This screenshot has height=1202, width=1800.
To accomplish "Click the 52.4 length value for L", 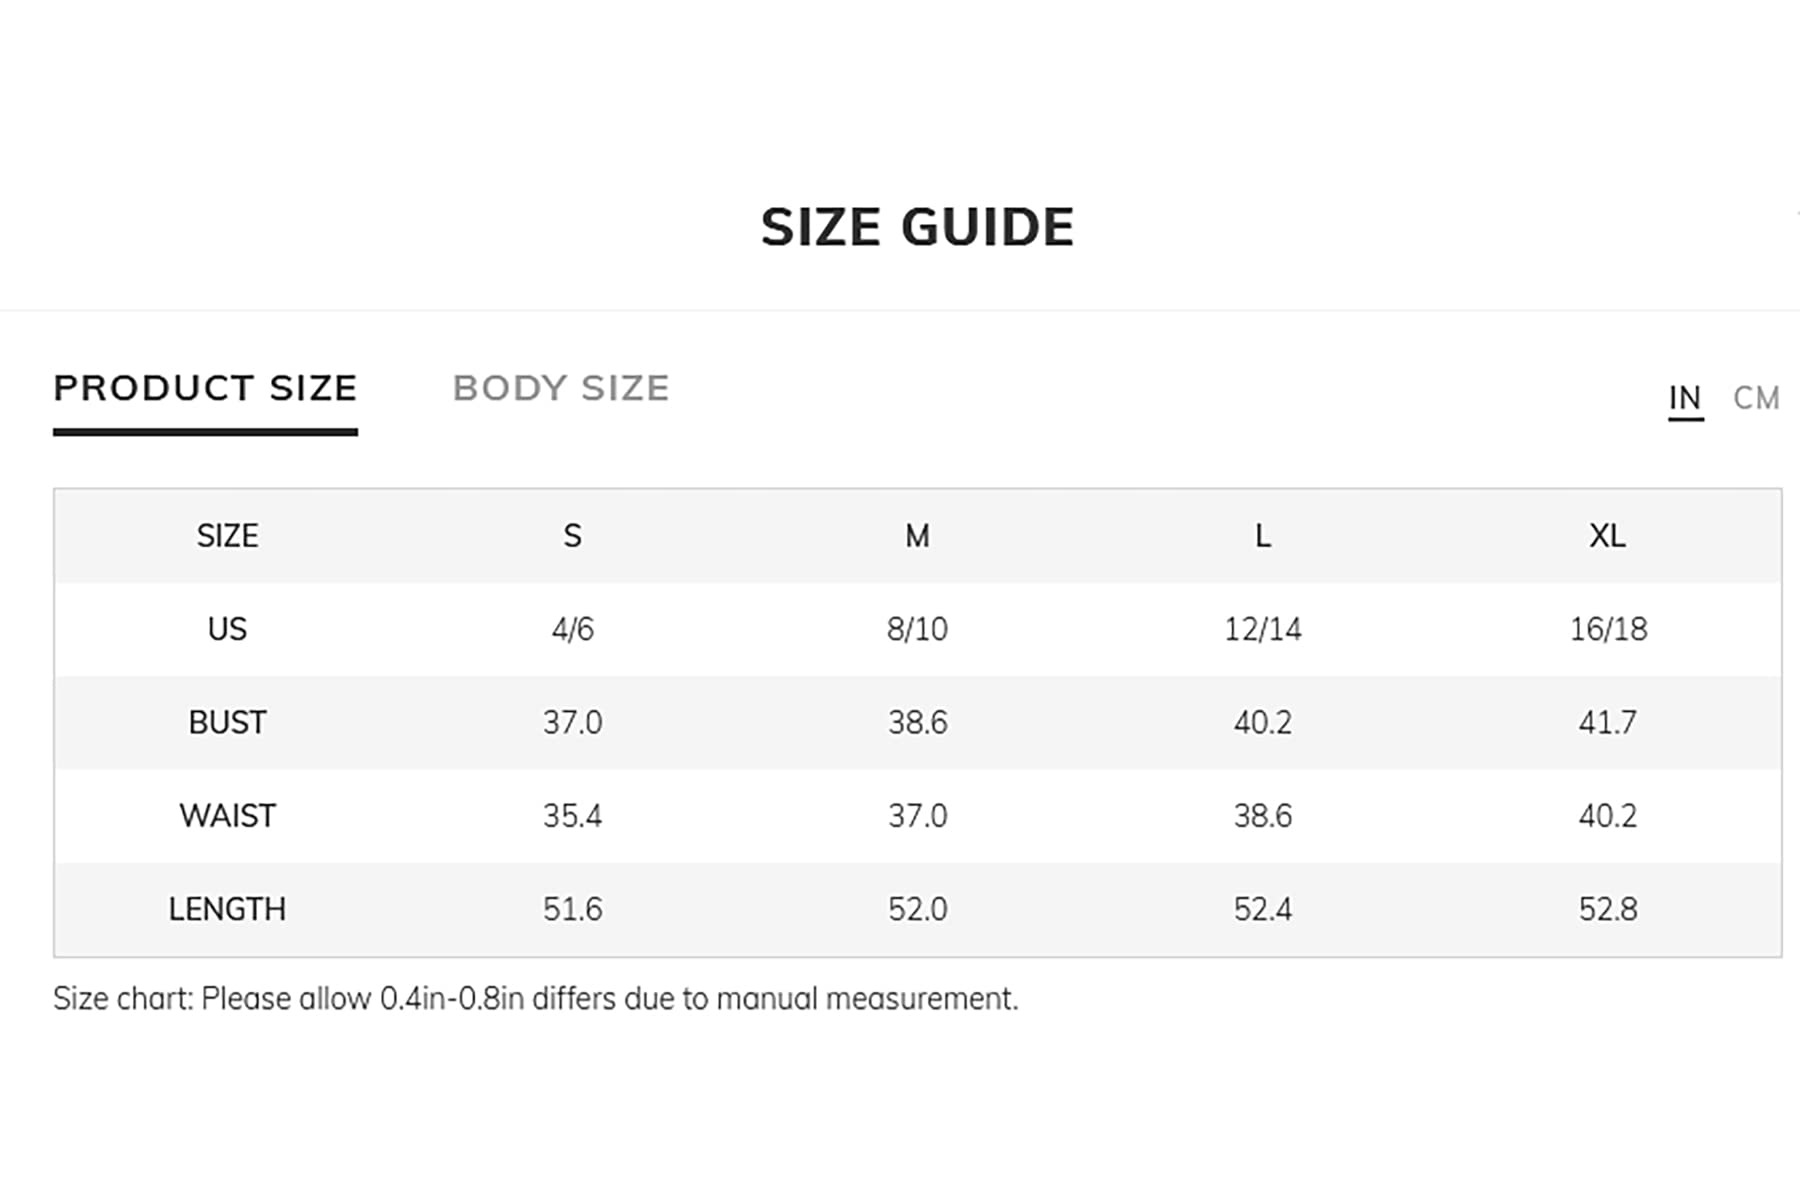I will click(x=1263, y=909).
